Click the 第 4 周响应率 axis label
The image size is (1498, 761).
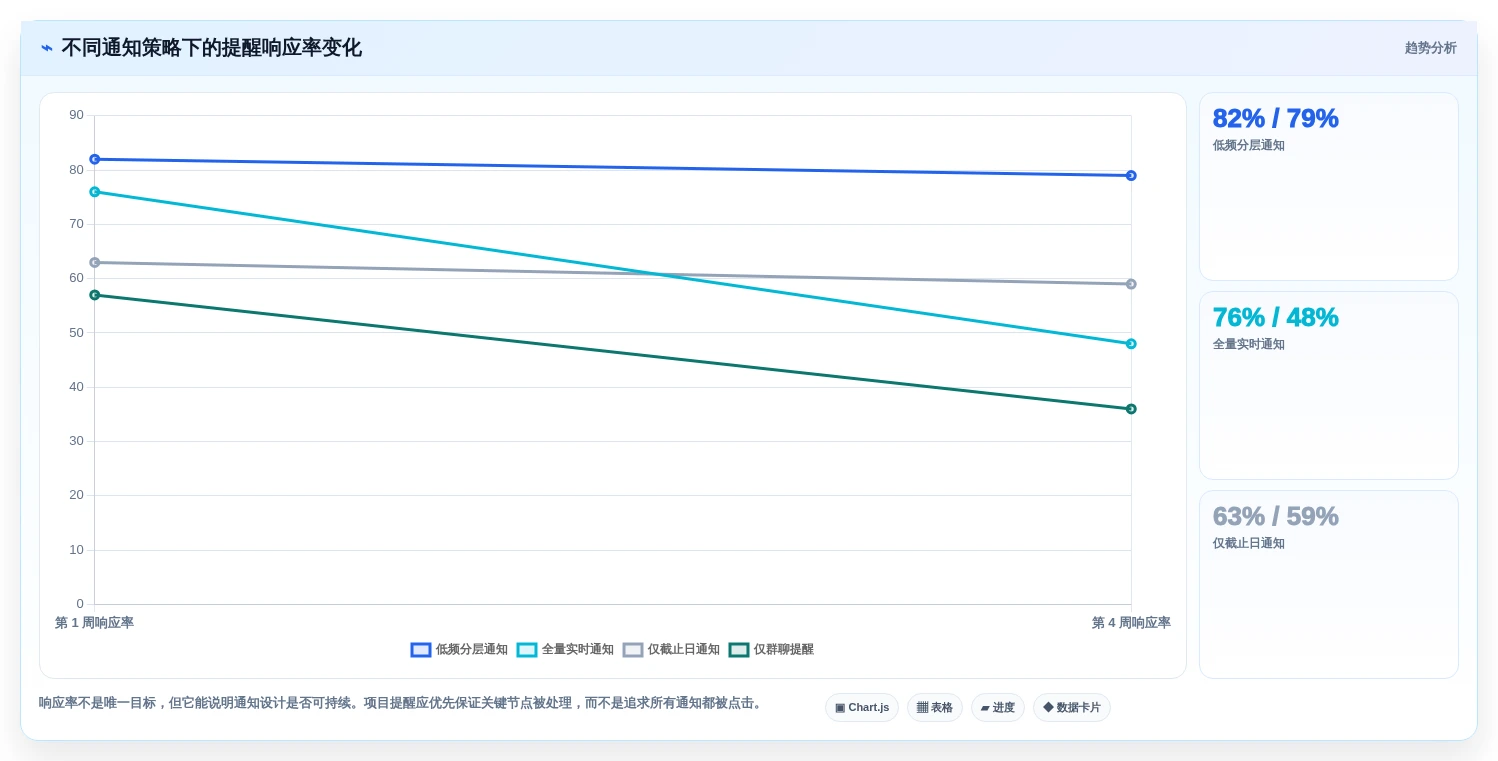1131,623
